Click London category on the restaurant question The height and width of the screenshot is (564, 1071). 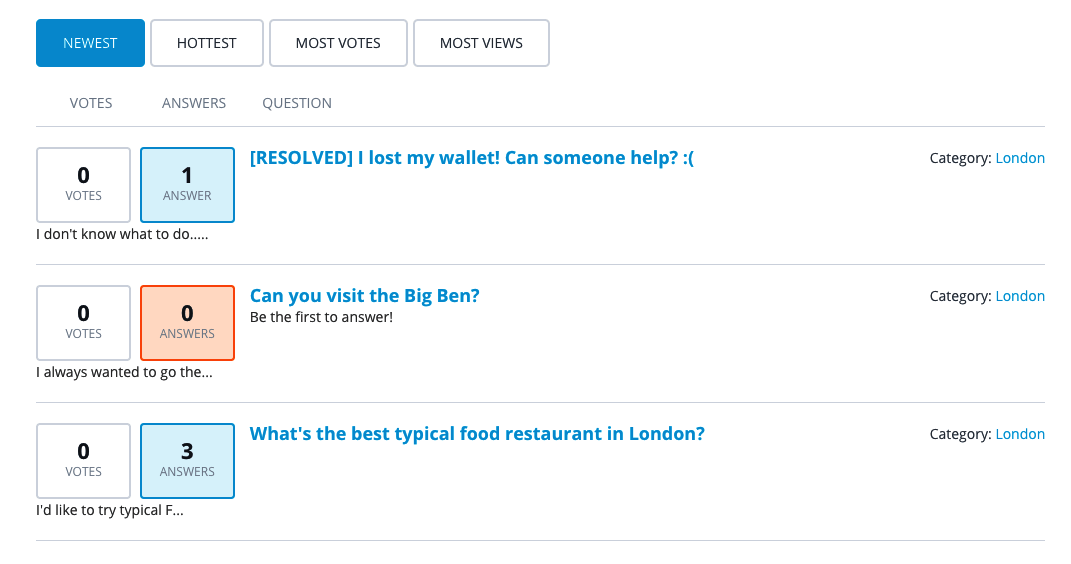coord(1020,434)
